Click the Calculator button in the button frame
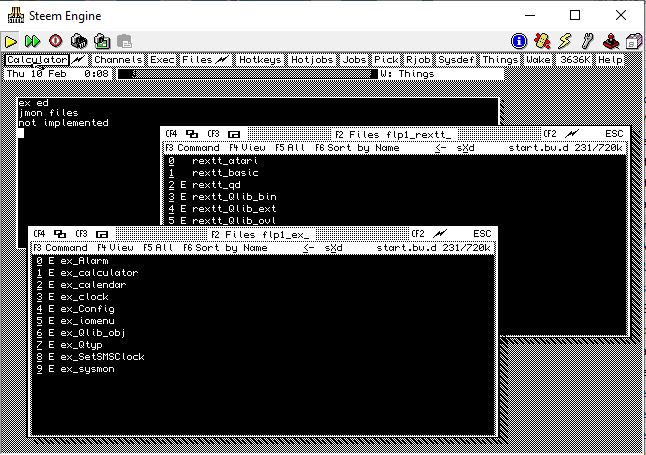Image resolution: width=646 pixels, height=455 pixels. click(37, 60)
